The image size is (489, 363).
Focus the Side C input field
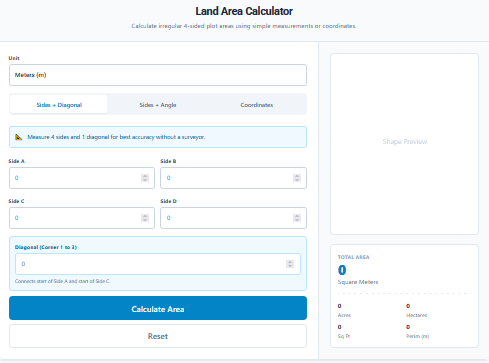coord(82,218)
